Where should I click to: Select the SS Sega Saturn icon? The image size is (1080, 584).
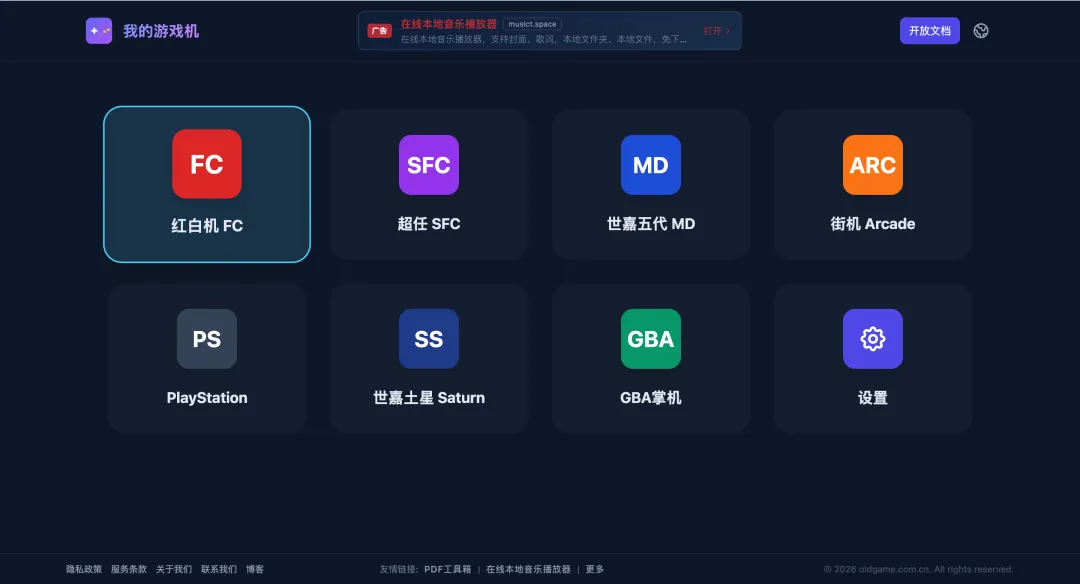point(428,339)
